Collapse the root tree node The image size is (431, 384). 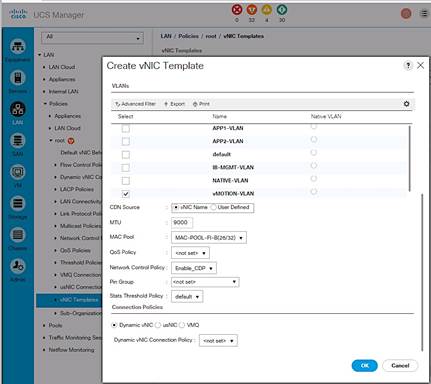[x=51, y=140]
